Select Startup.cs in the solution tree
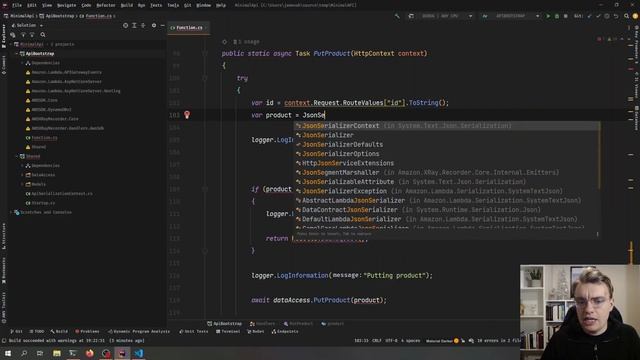The image size is (640, 360). tap(43, 203)
